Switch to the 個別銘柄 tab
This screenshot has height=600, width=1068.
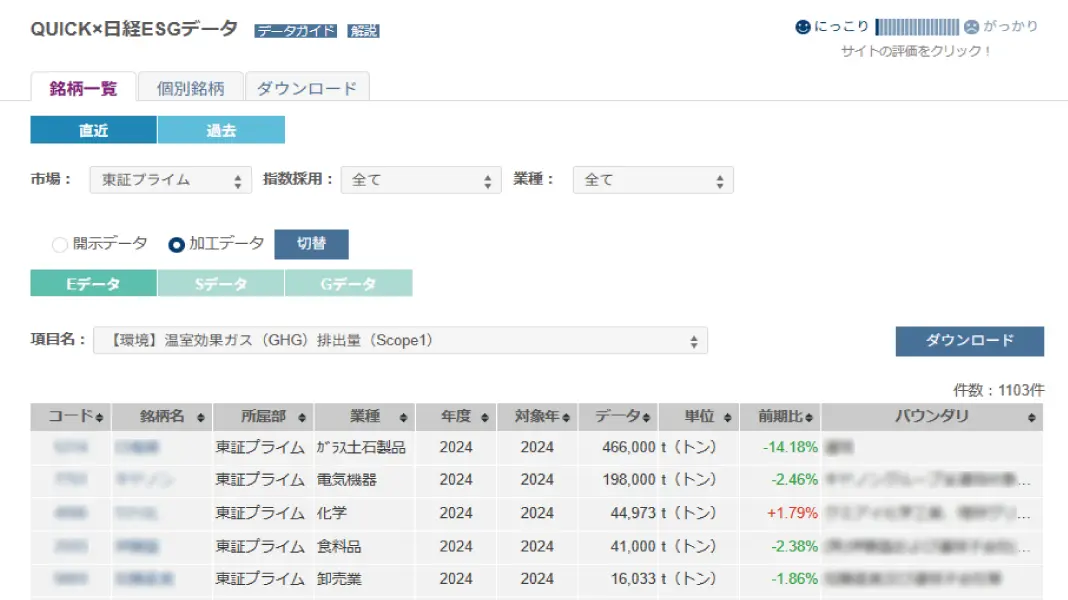(x=191, y=88)
